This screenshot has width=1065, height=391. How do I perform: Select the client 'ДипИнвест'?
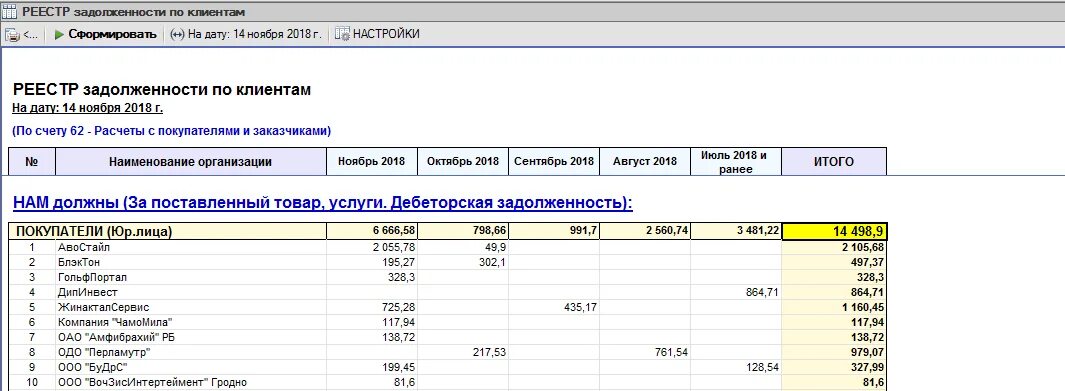(x=88, y=292)
